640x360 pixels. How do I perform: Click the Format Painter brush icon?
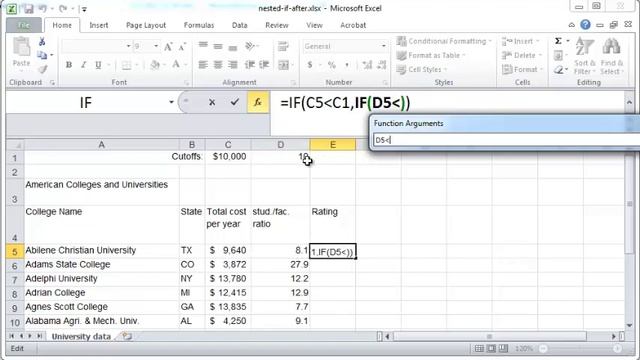pyautogui.click(x=42, y=69)
